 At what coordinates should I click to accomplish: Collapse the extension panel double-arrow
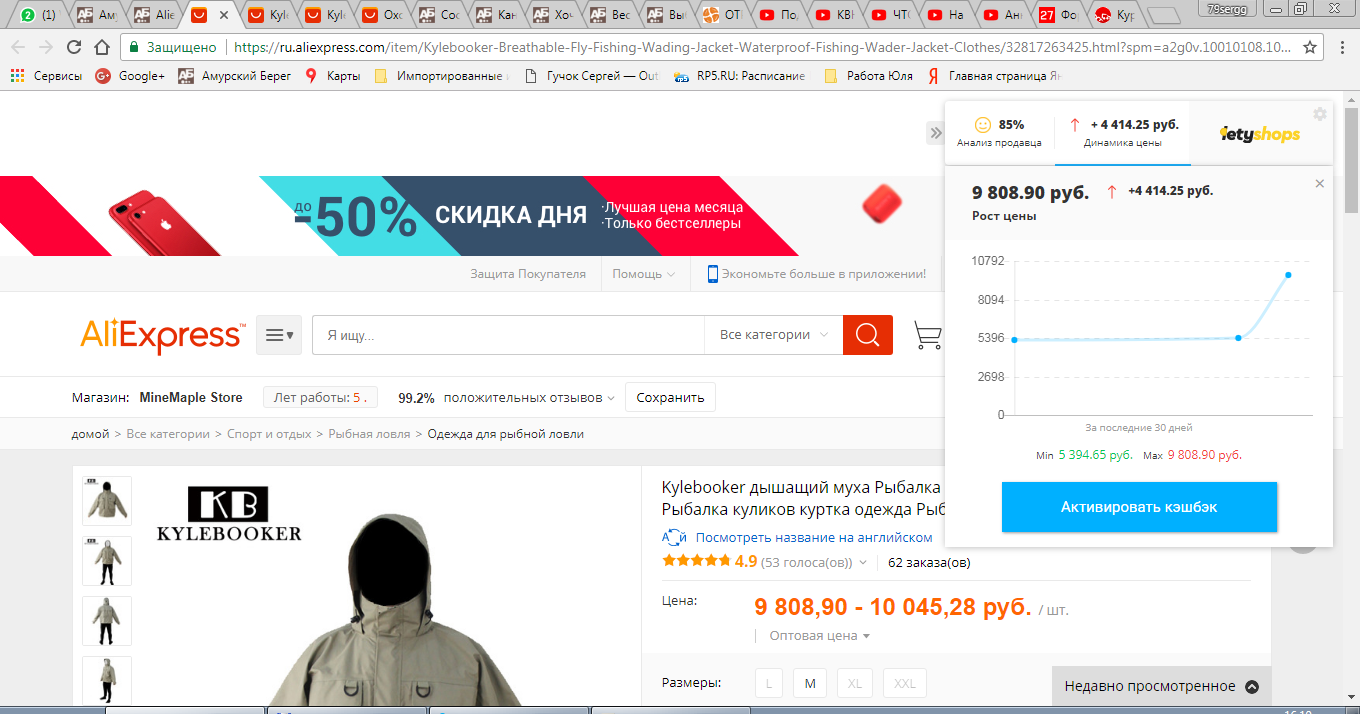tap(936, 133)
